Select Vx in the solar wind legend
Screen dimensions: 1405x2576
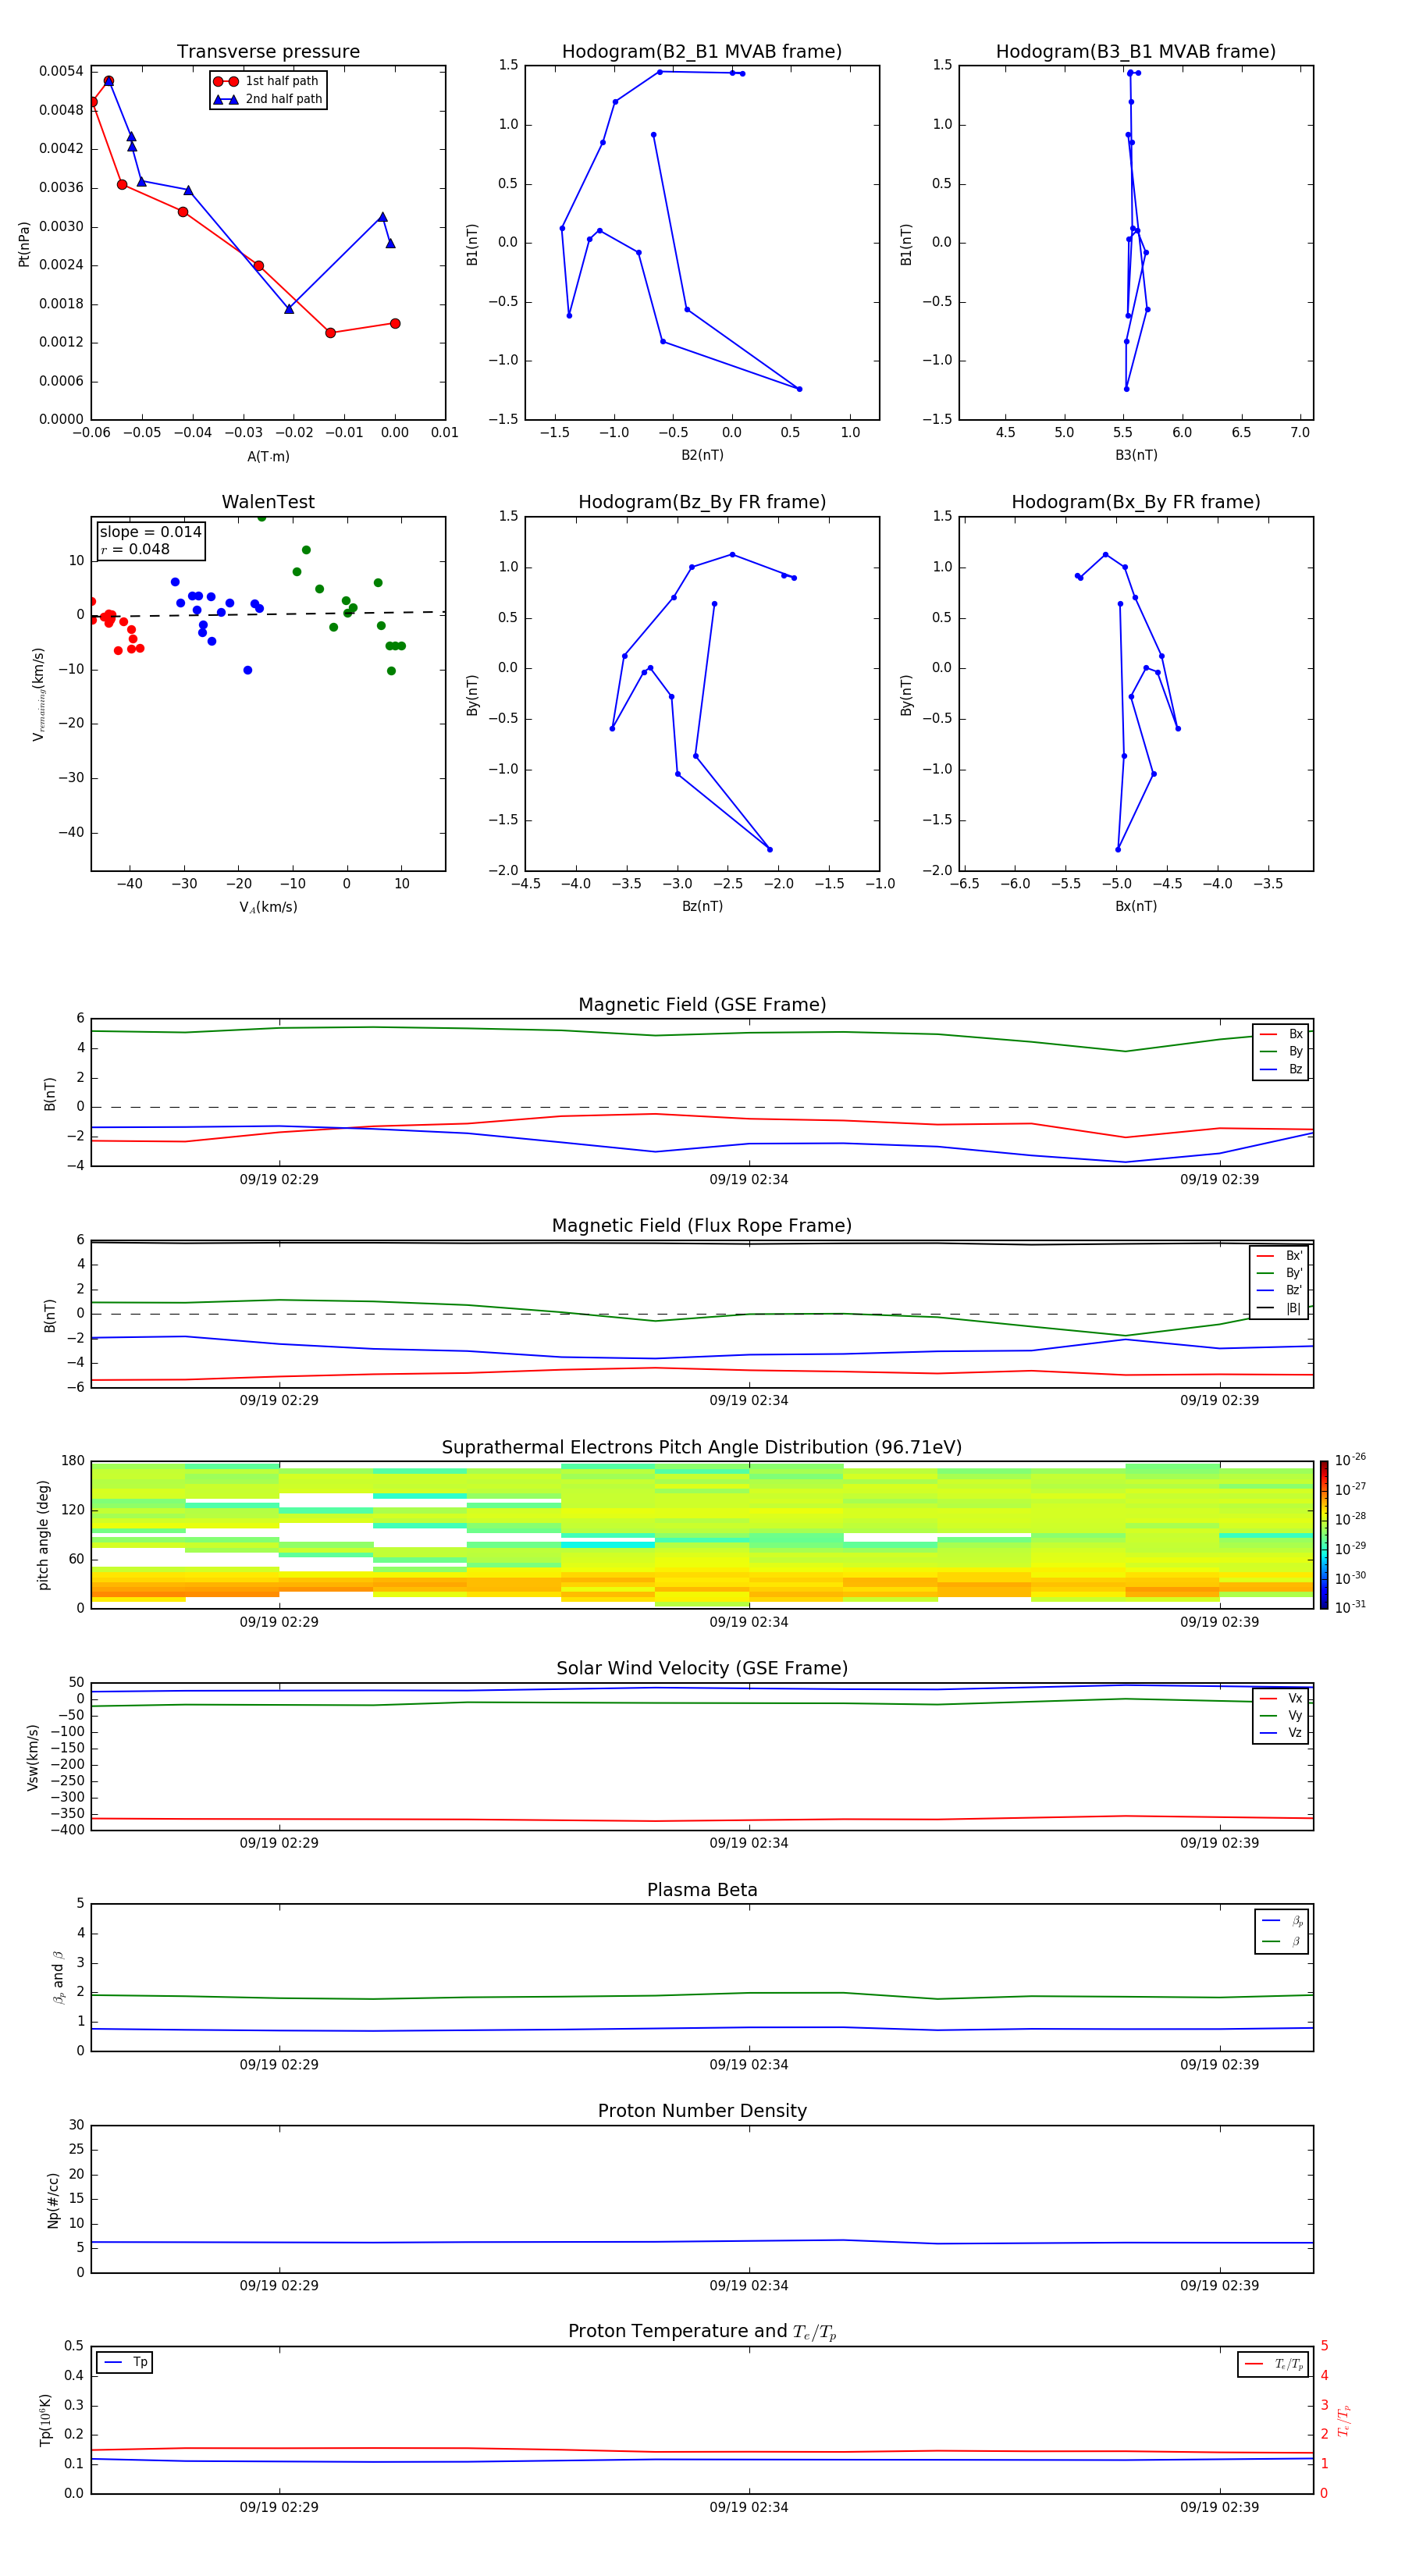[1281, 1698]
